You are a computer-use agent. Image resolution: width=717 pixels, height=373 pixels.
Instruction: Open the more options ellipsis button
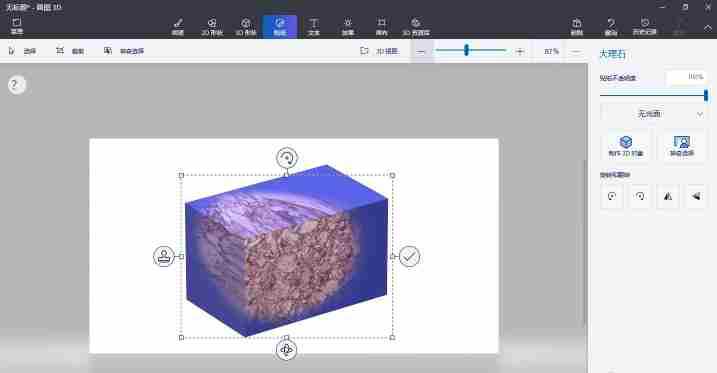pyautogui.click(x=576, y=52)
